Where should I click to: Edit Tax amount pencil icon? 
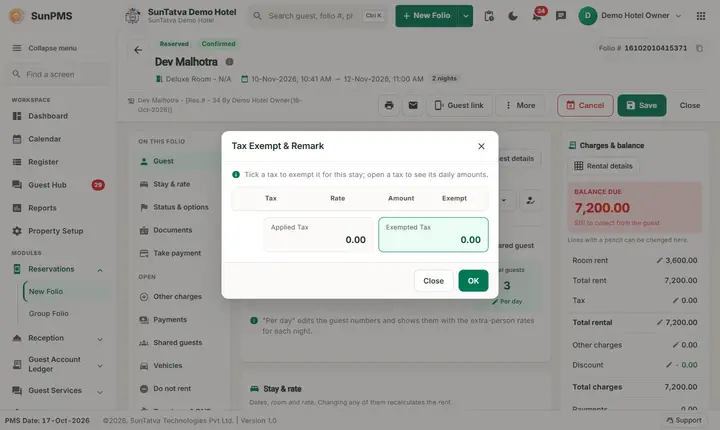(x=675, y=300)
